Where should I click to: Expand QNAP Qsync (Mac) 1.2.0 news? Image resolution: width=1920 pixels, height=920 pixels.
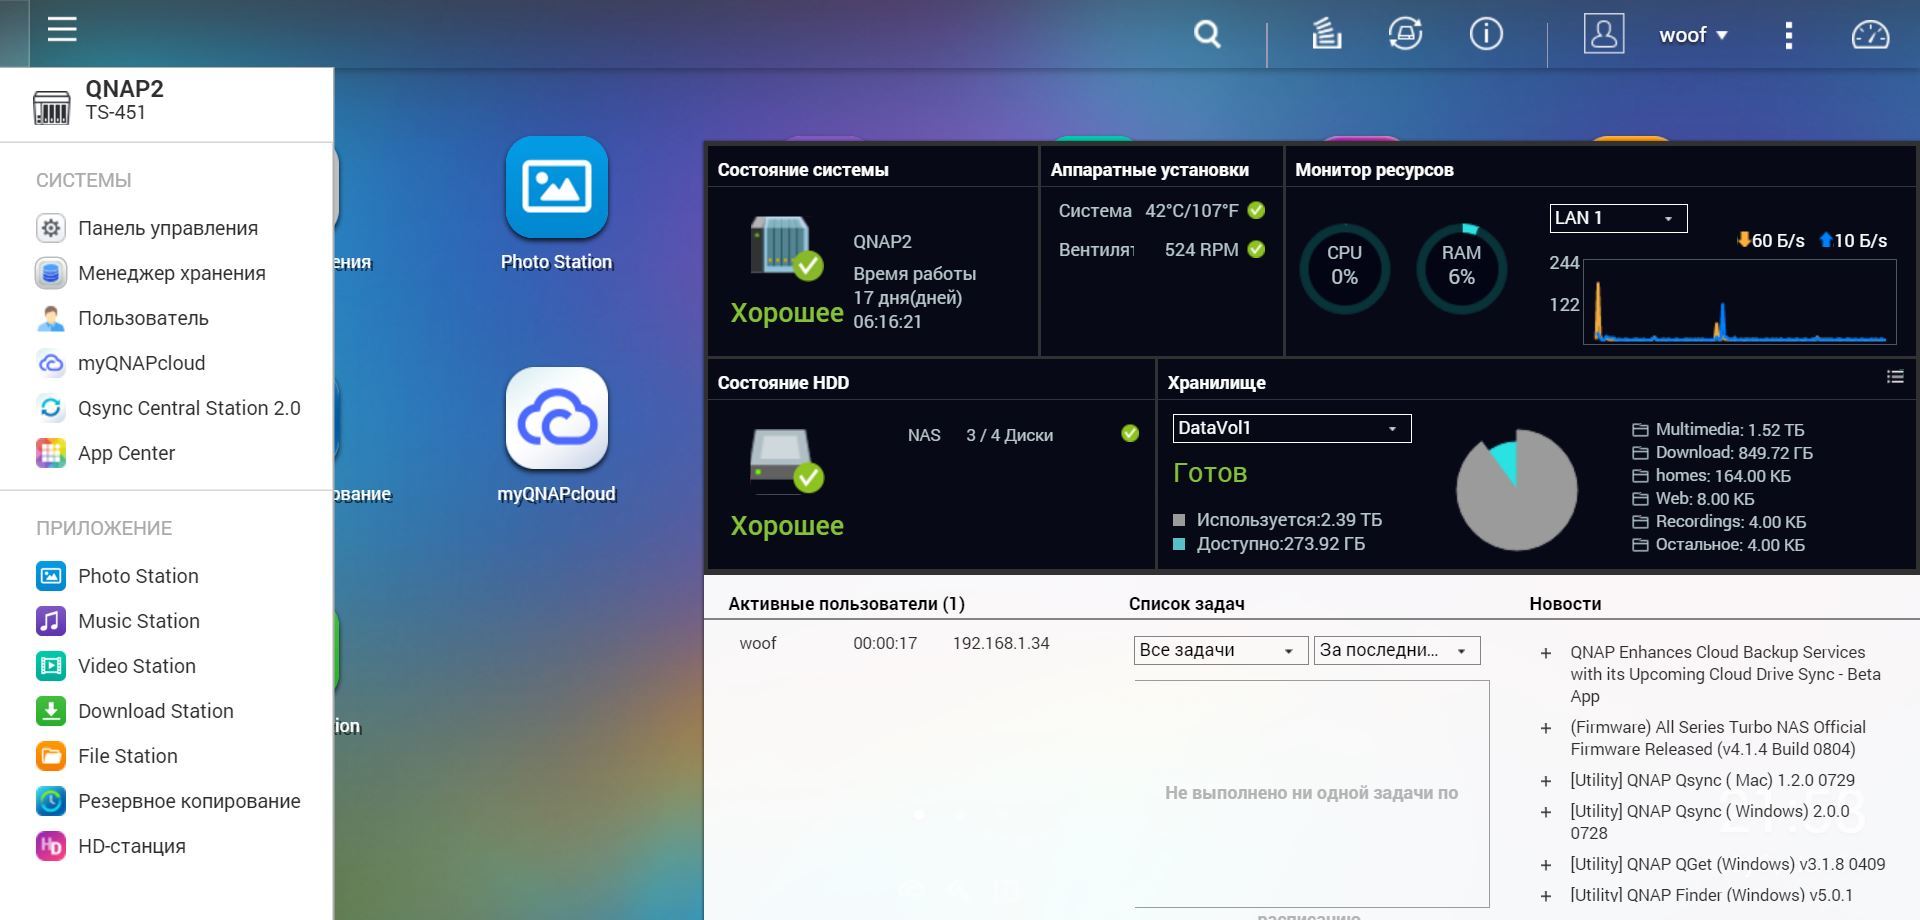pos(1545,781)
